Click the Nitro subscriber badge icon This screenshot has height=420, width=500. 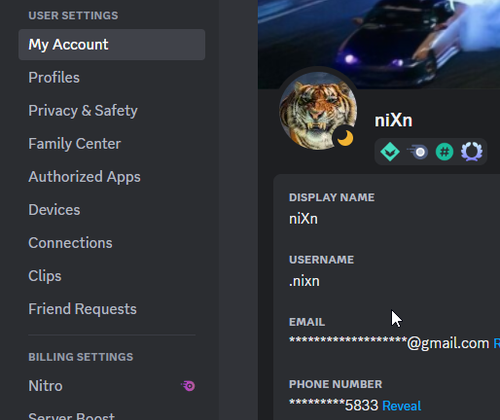pos(417,152)
